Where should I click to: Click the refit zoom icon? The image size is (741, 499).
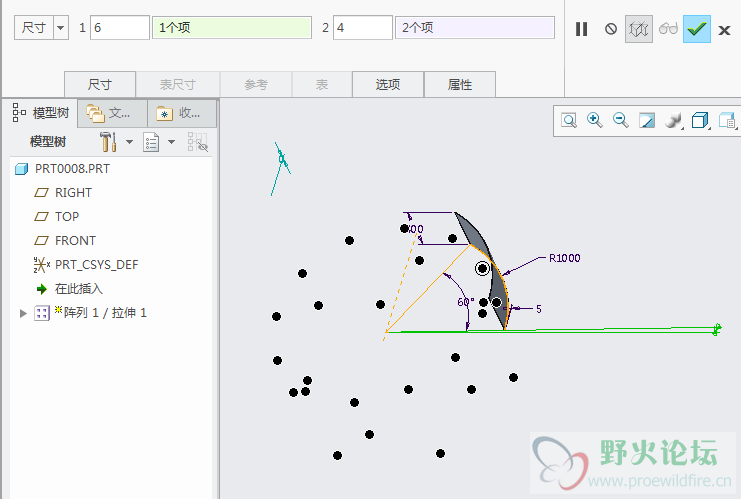pos(569,120)
